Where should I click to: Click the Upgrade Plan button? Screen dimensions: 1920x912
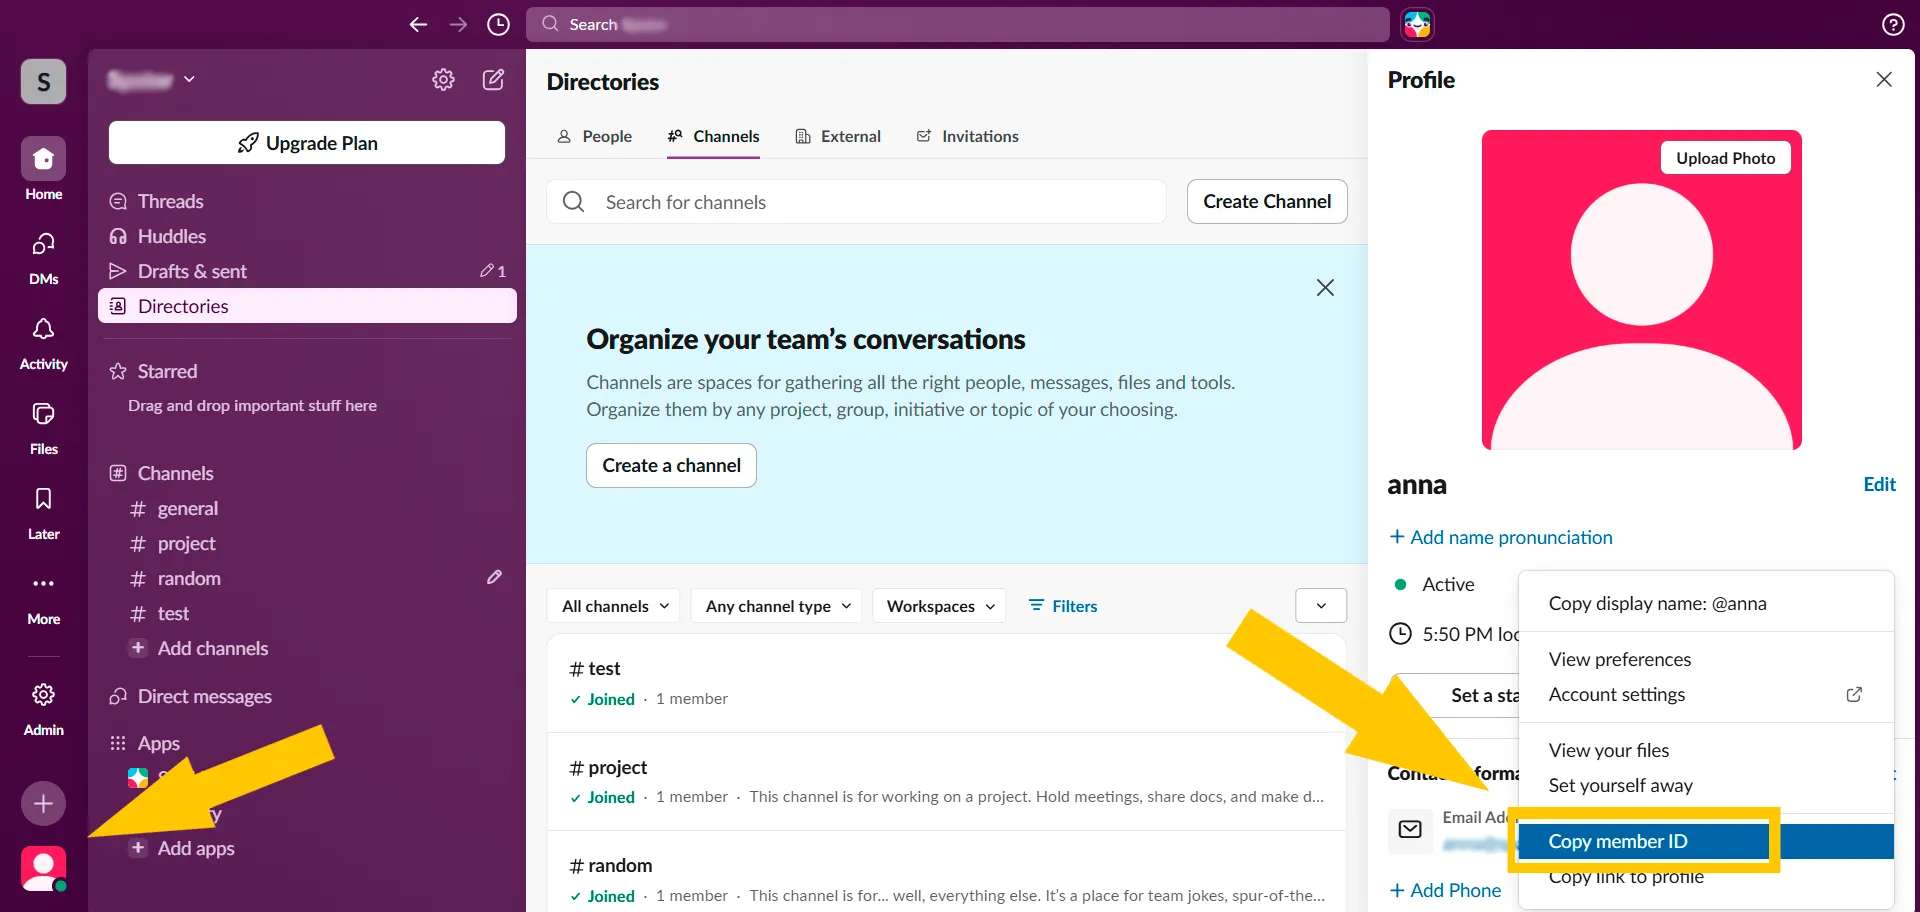coord(307,143)
